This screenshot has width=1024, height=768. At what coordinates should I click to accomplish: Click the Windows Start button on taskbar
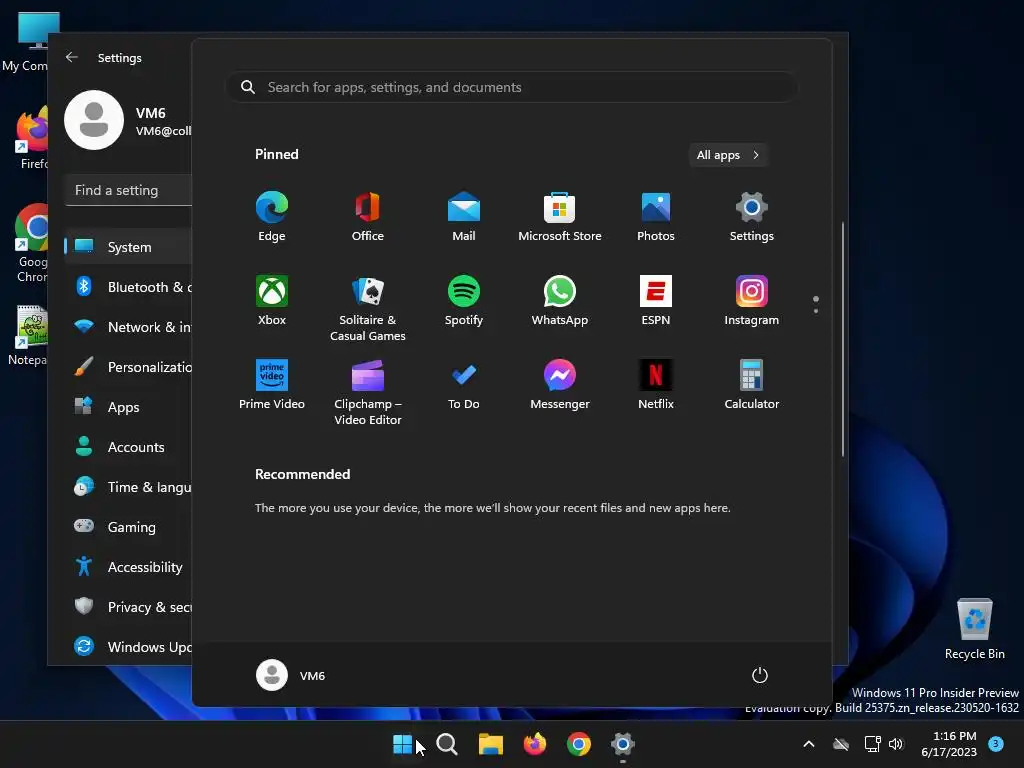[x=403, y=744]
